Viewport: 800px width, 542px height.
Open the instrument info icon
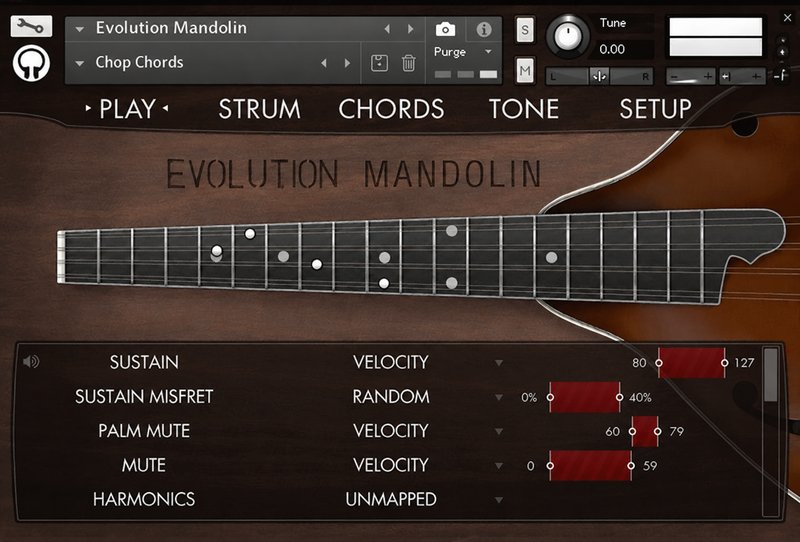click(483, 30)
